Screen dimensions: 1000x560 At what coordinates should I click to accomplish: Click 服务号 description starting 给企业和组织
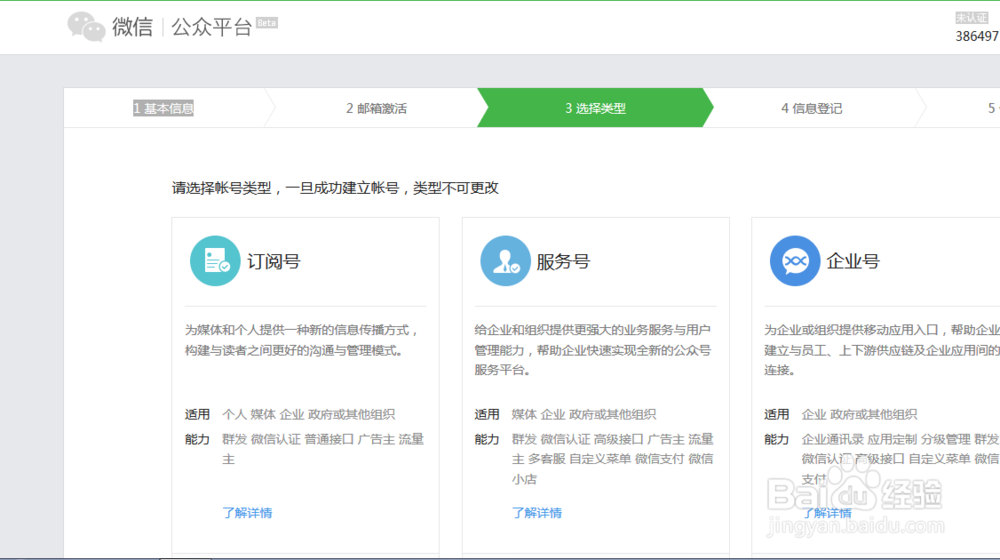click(x=592, y=350)
